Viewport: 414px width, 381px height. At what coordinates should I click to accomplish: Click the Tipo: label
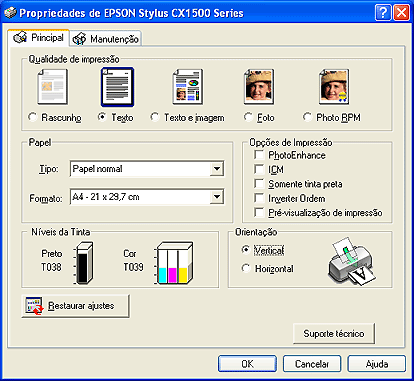click(49, 169)
